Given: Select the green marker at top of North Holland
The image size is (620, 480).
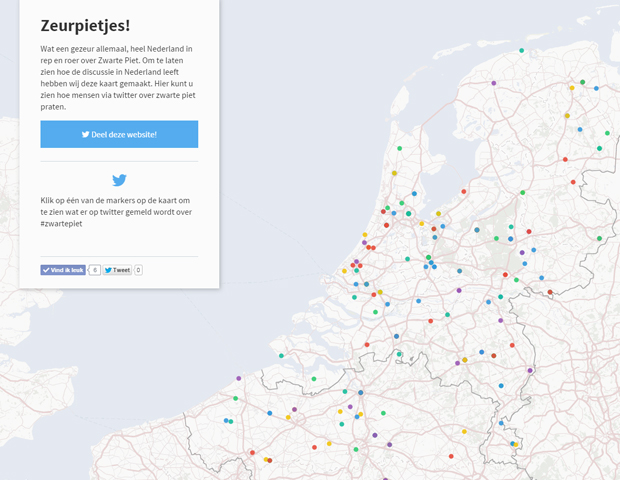Looking at the screenshot, I should 399,148.
